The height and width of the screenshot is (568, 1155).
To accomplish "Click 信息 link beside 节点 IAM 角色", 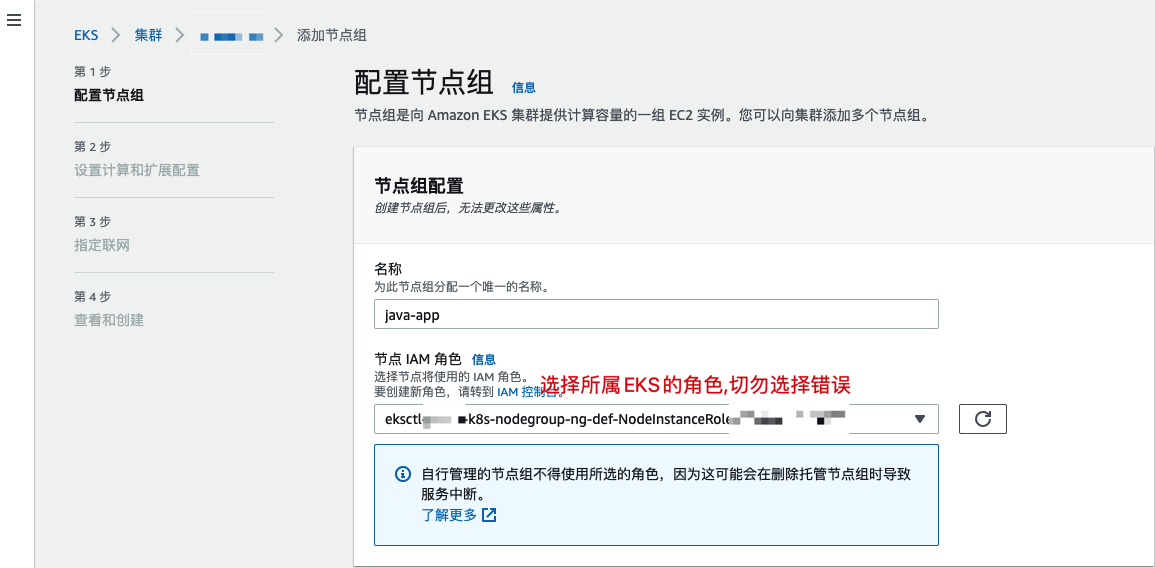I will [484, 360].
